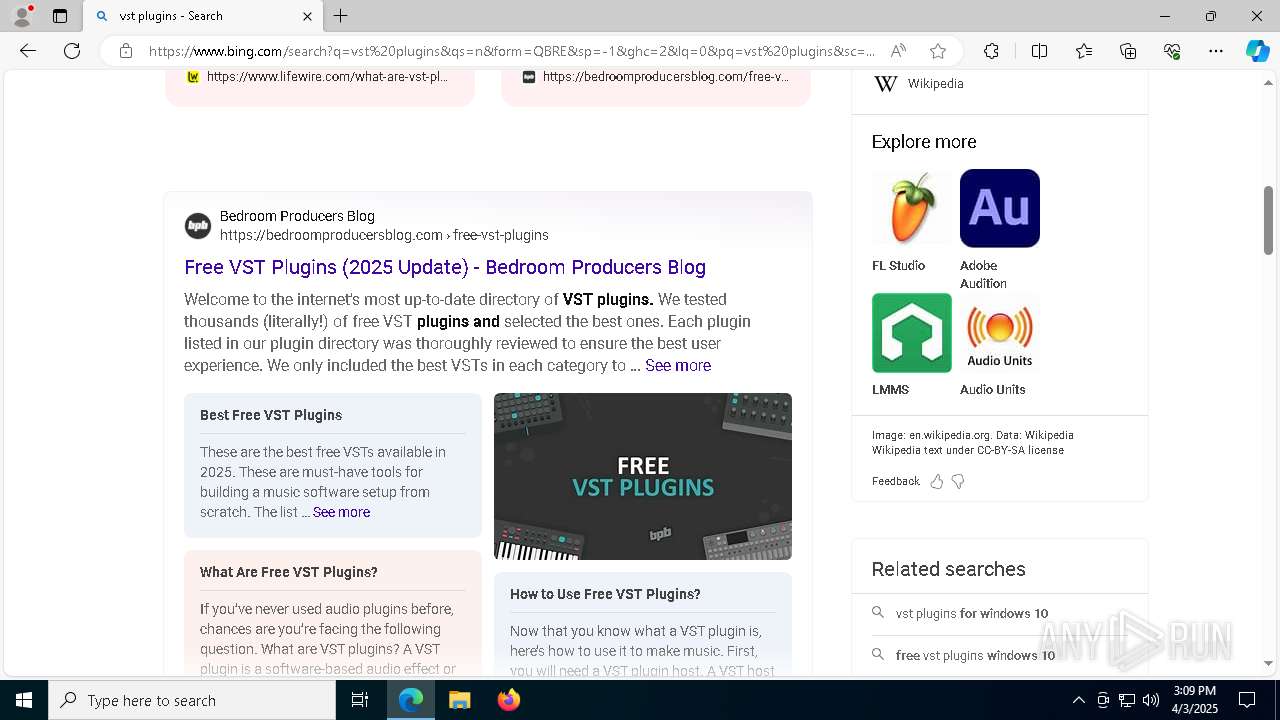1280x720 pixels.
Task: Switch to Microsoft Edge on taskbar
Action: (x=411, y=700)
